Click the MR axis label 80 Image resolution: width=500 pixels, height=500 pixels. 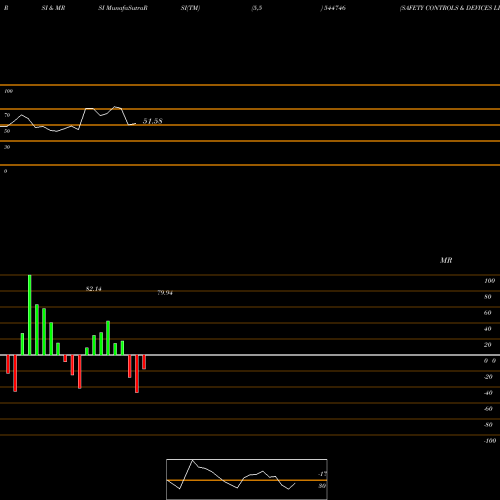point(488,297)
